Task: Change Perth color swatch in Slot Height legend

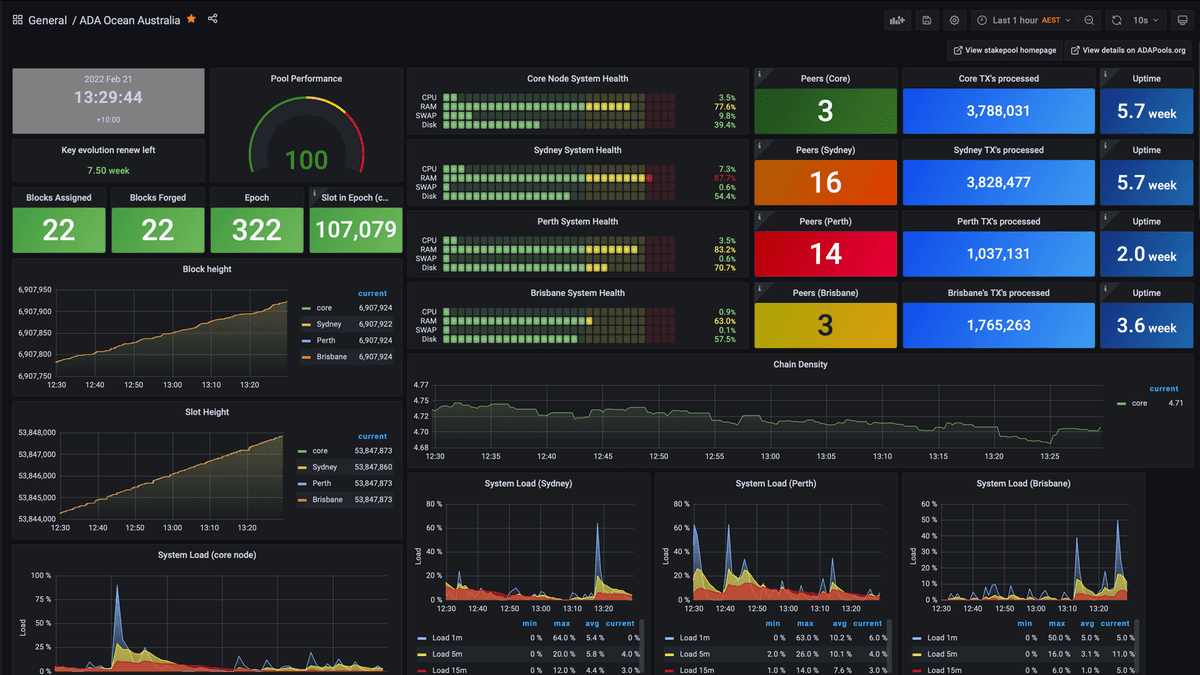Action: click(x=303, y=483)
